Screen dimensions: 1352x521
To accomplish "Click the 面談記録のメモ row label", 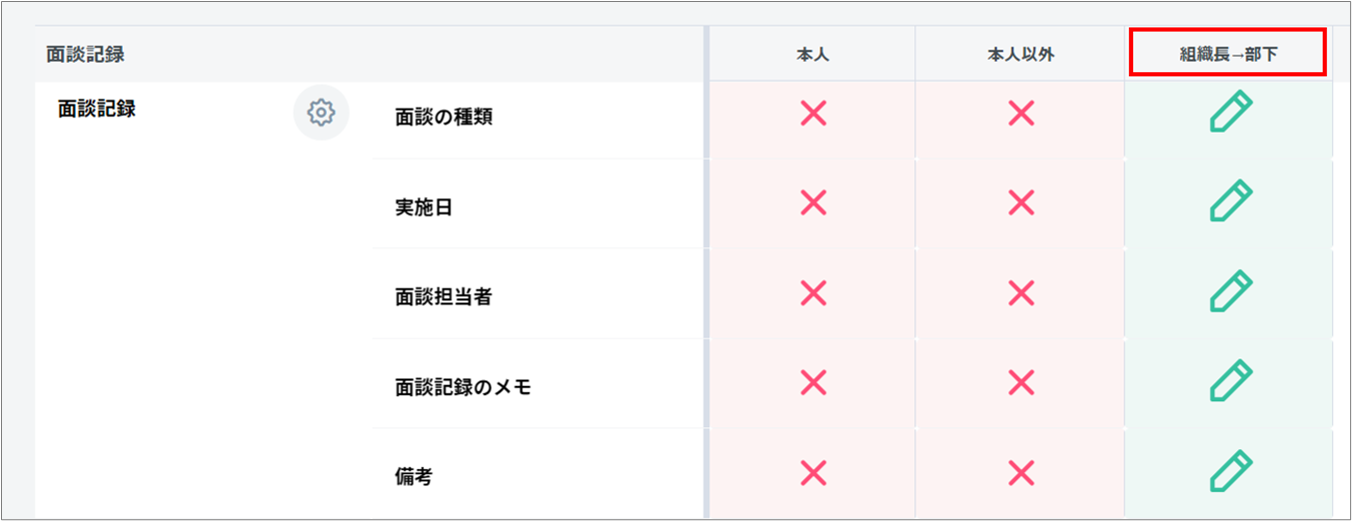I will (x=463, y=387).
